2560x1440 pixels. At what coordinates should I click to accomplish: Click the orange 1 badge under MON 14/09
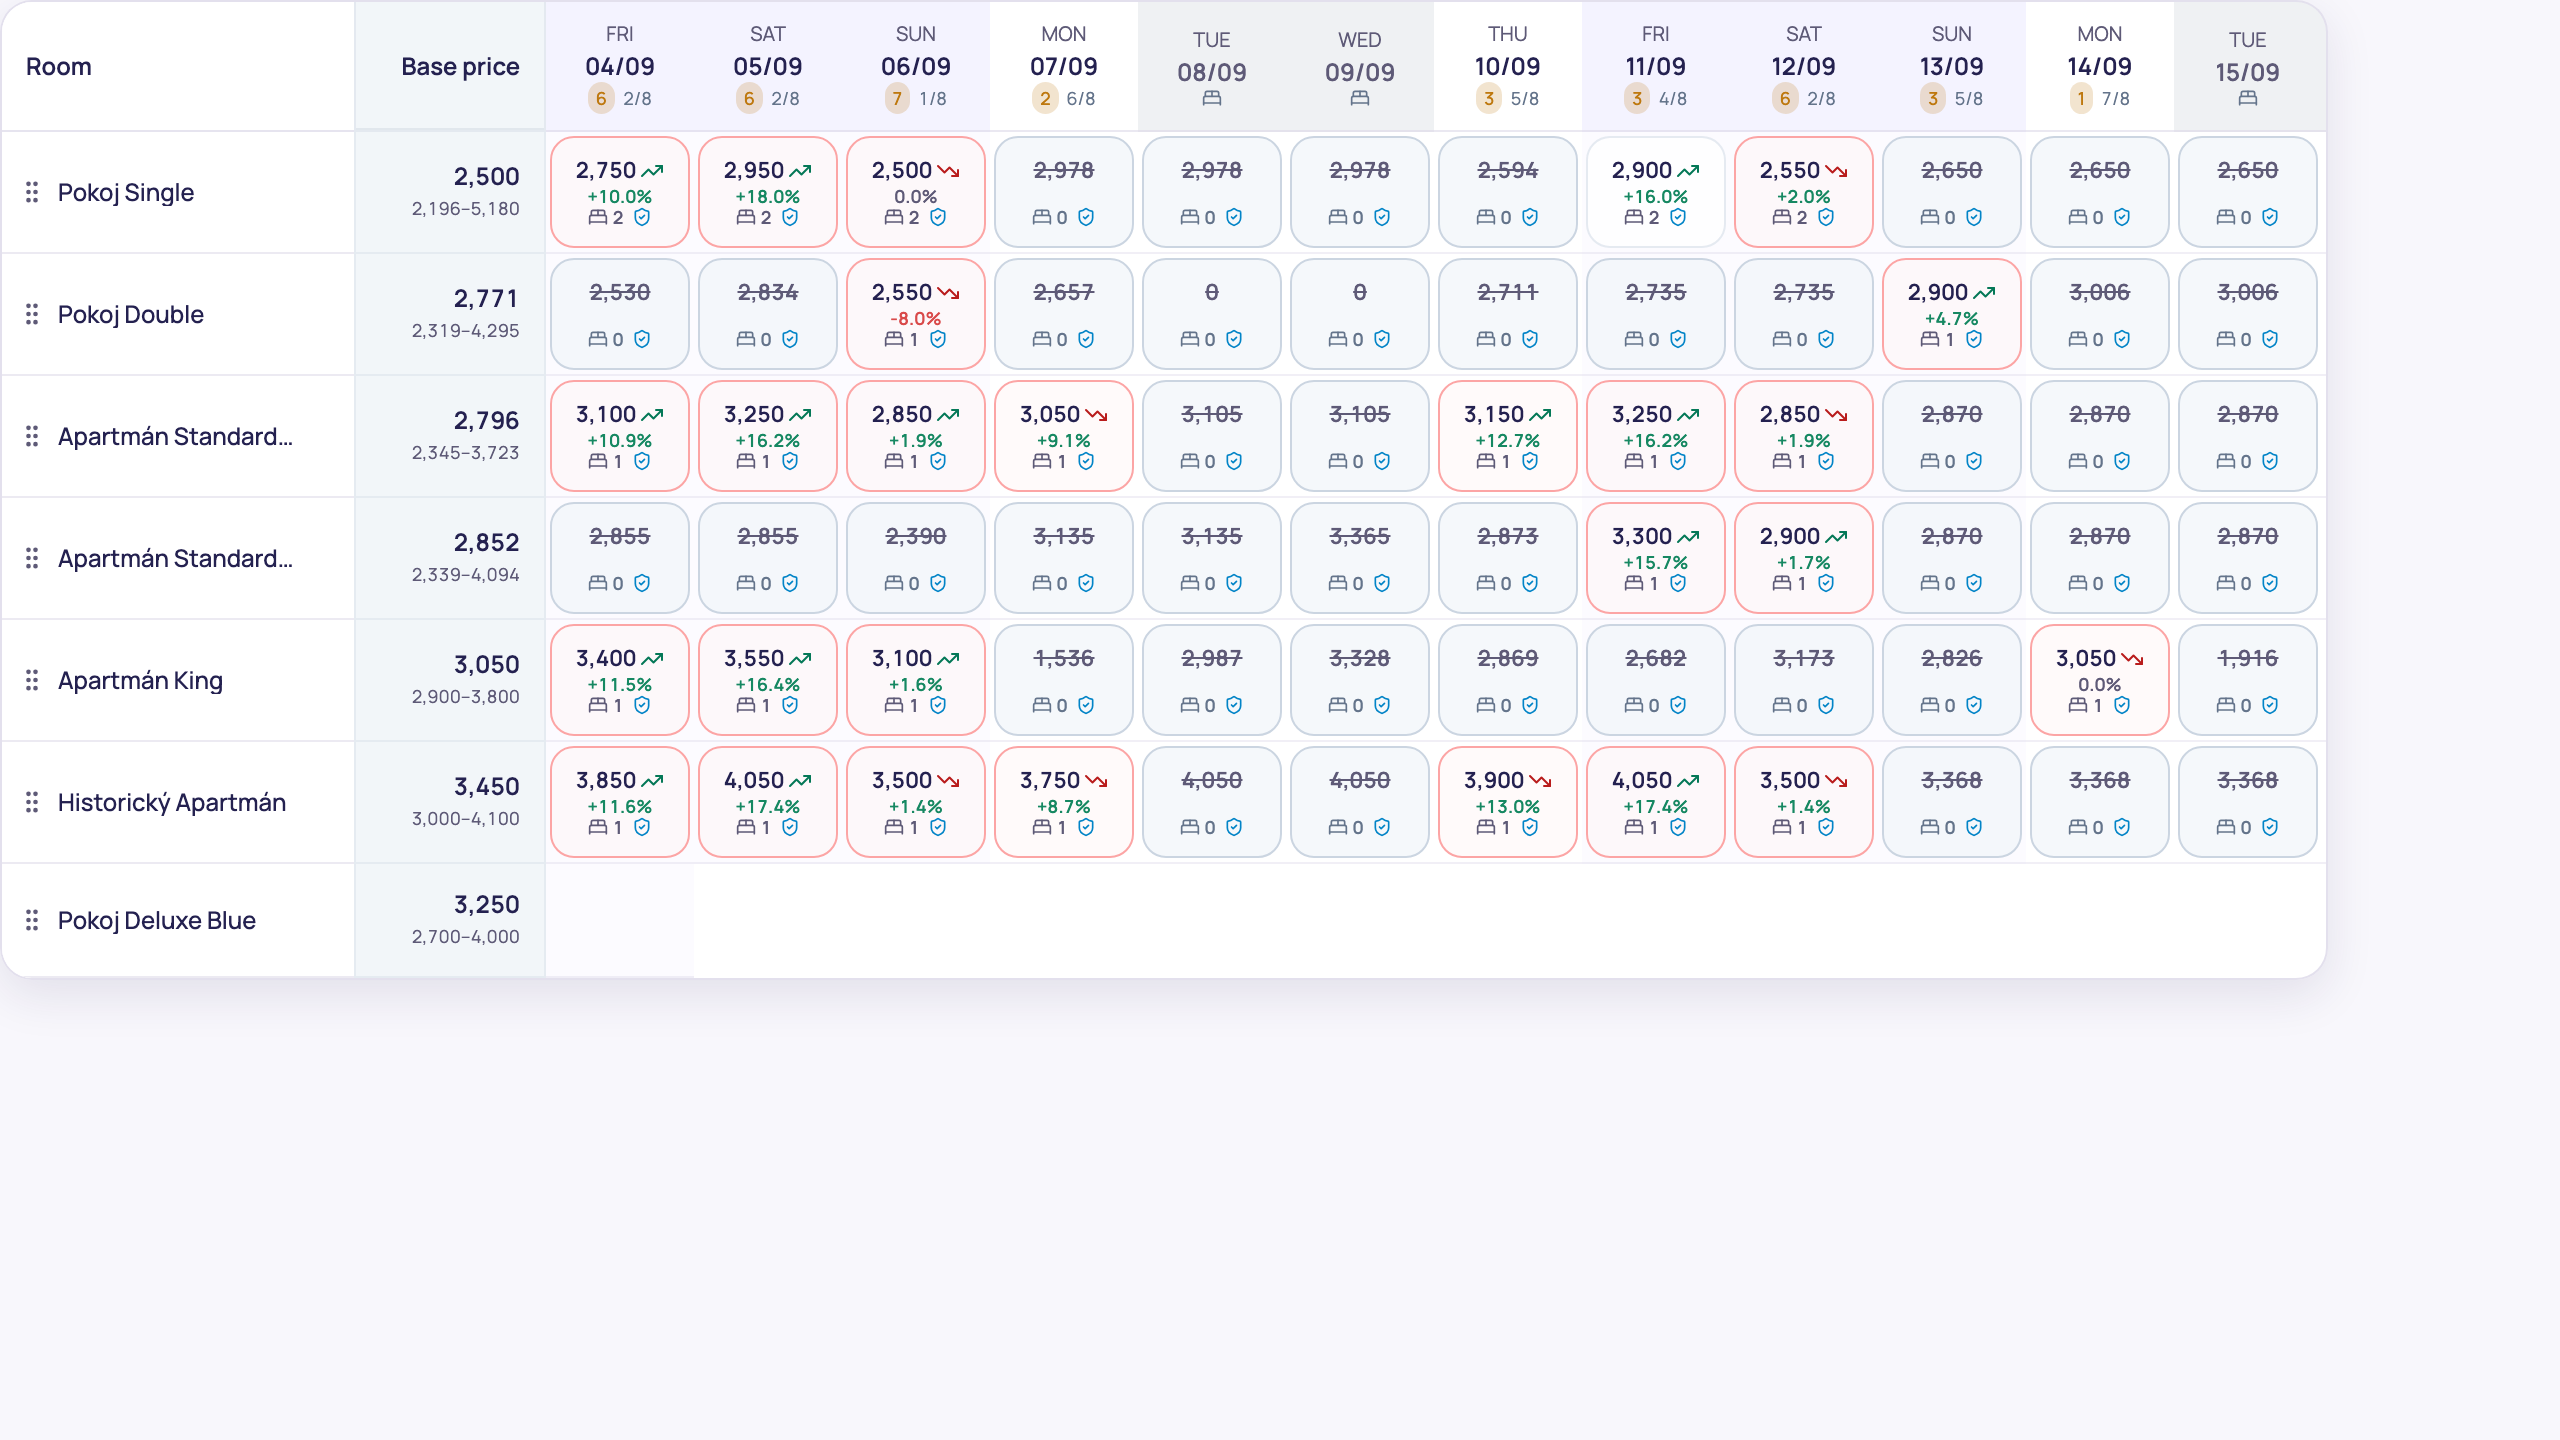coord(2081,98)
